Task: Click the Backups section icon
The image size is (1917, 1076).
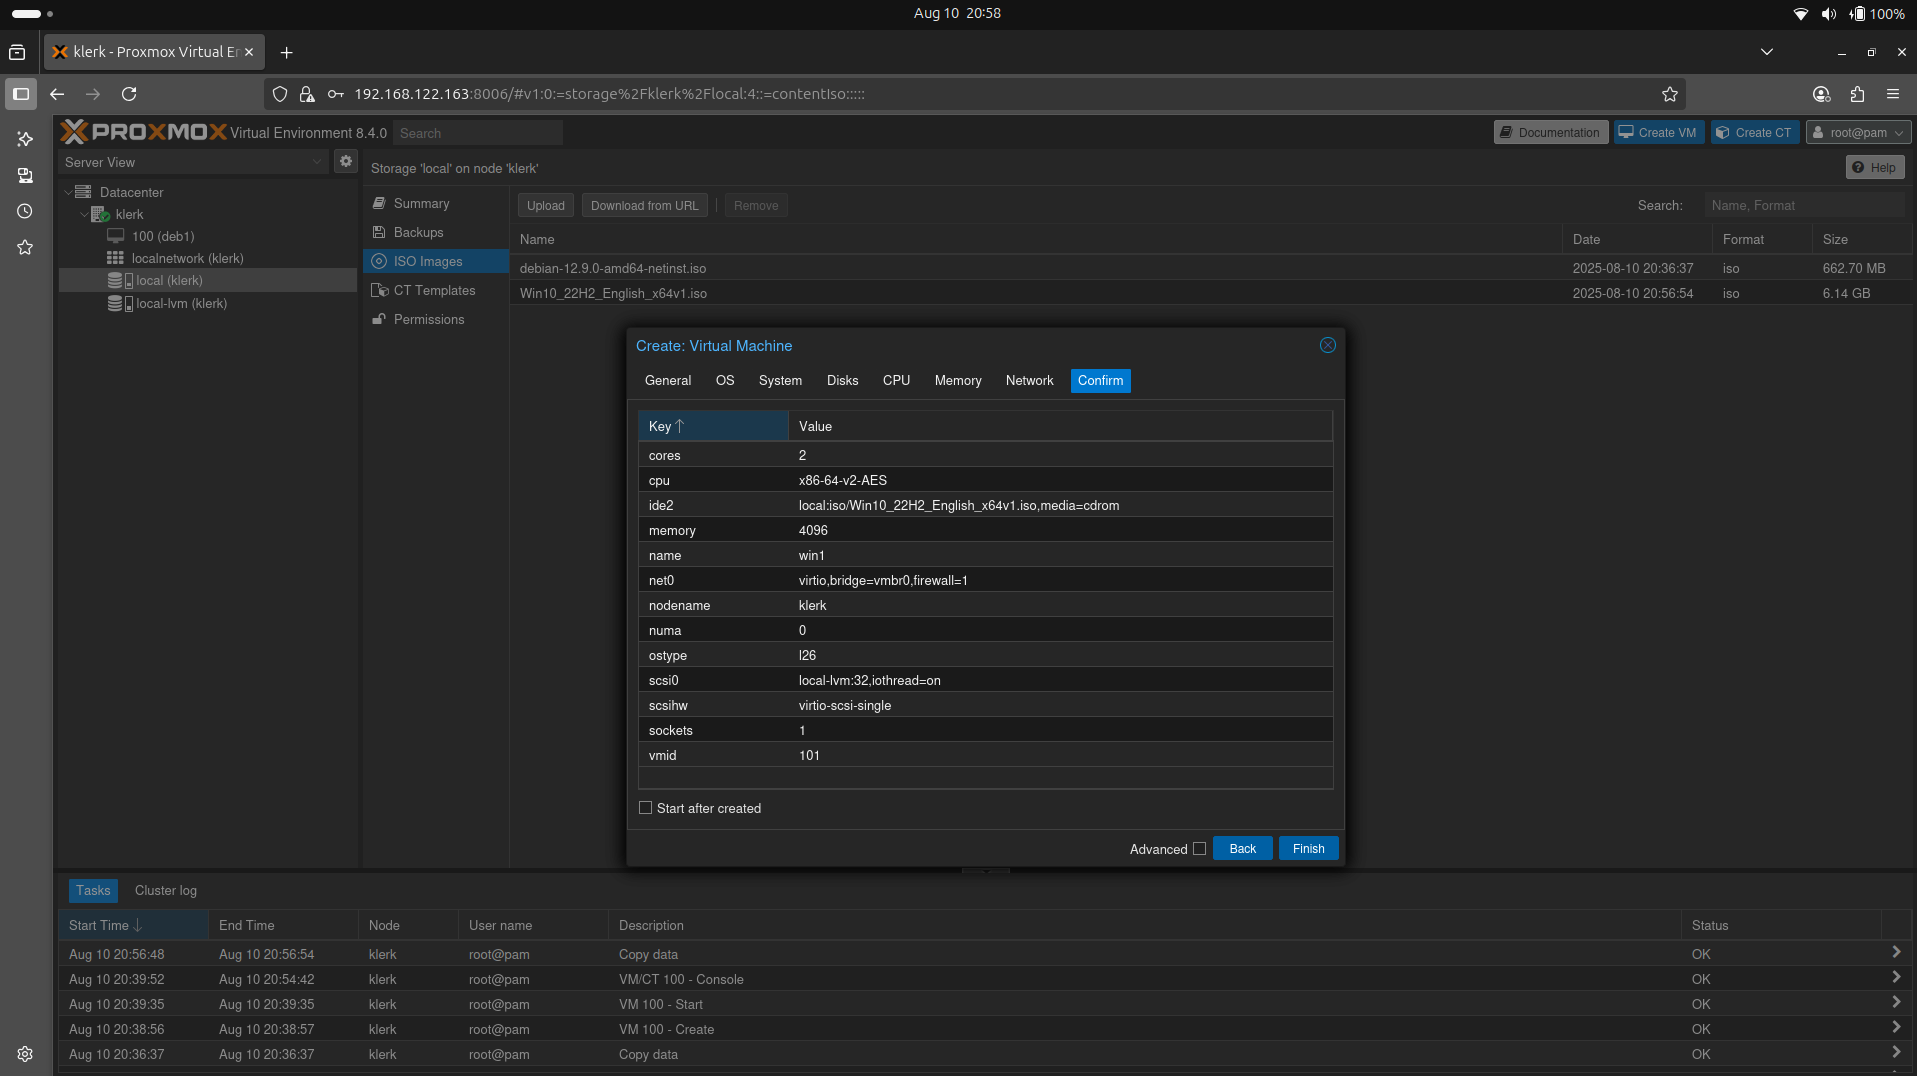Action: [379, 232]
